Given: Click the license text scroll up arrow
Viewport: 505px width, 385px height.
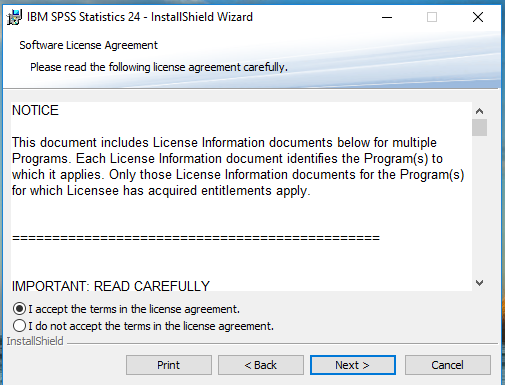Looking at the screenshot, I should 479,111.
